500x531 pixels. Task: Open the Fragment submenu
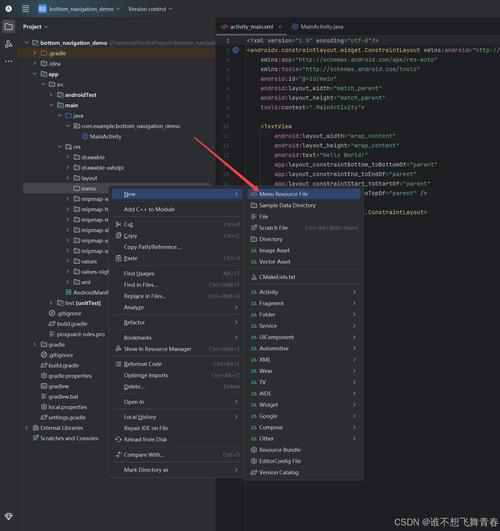[304, 303]
